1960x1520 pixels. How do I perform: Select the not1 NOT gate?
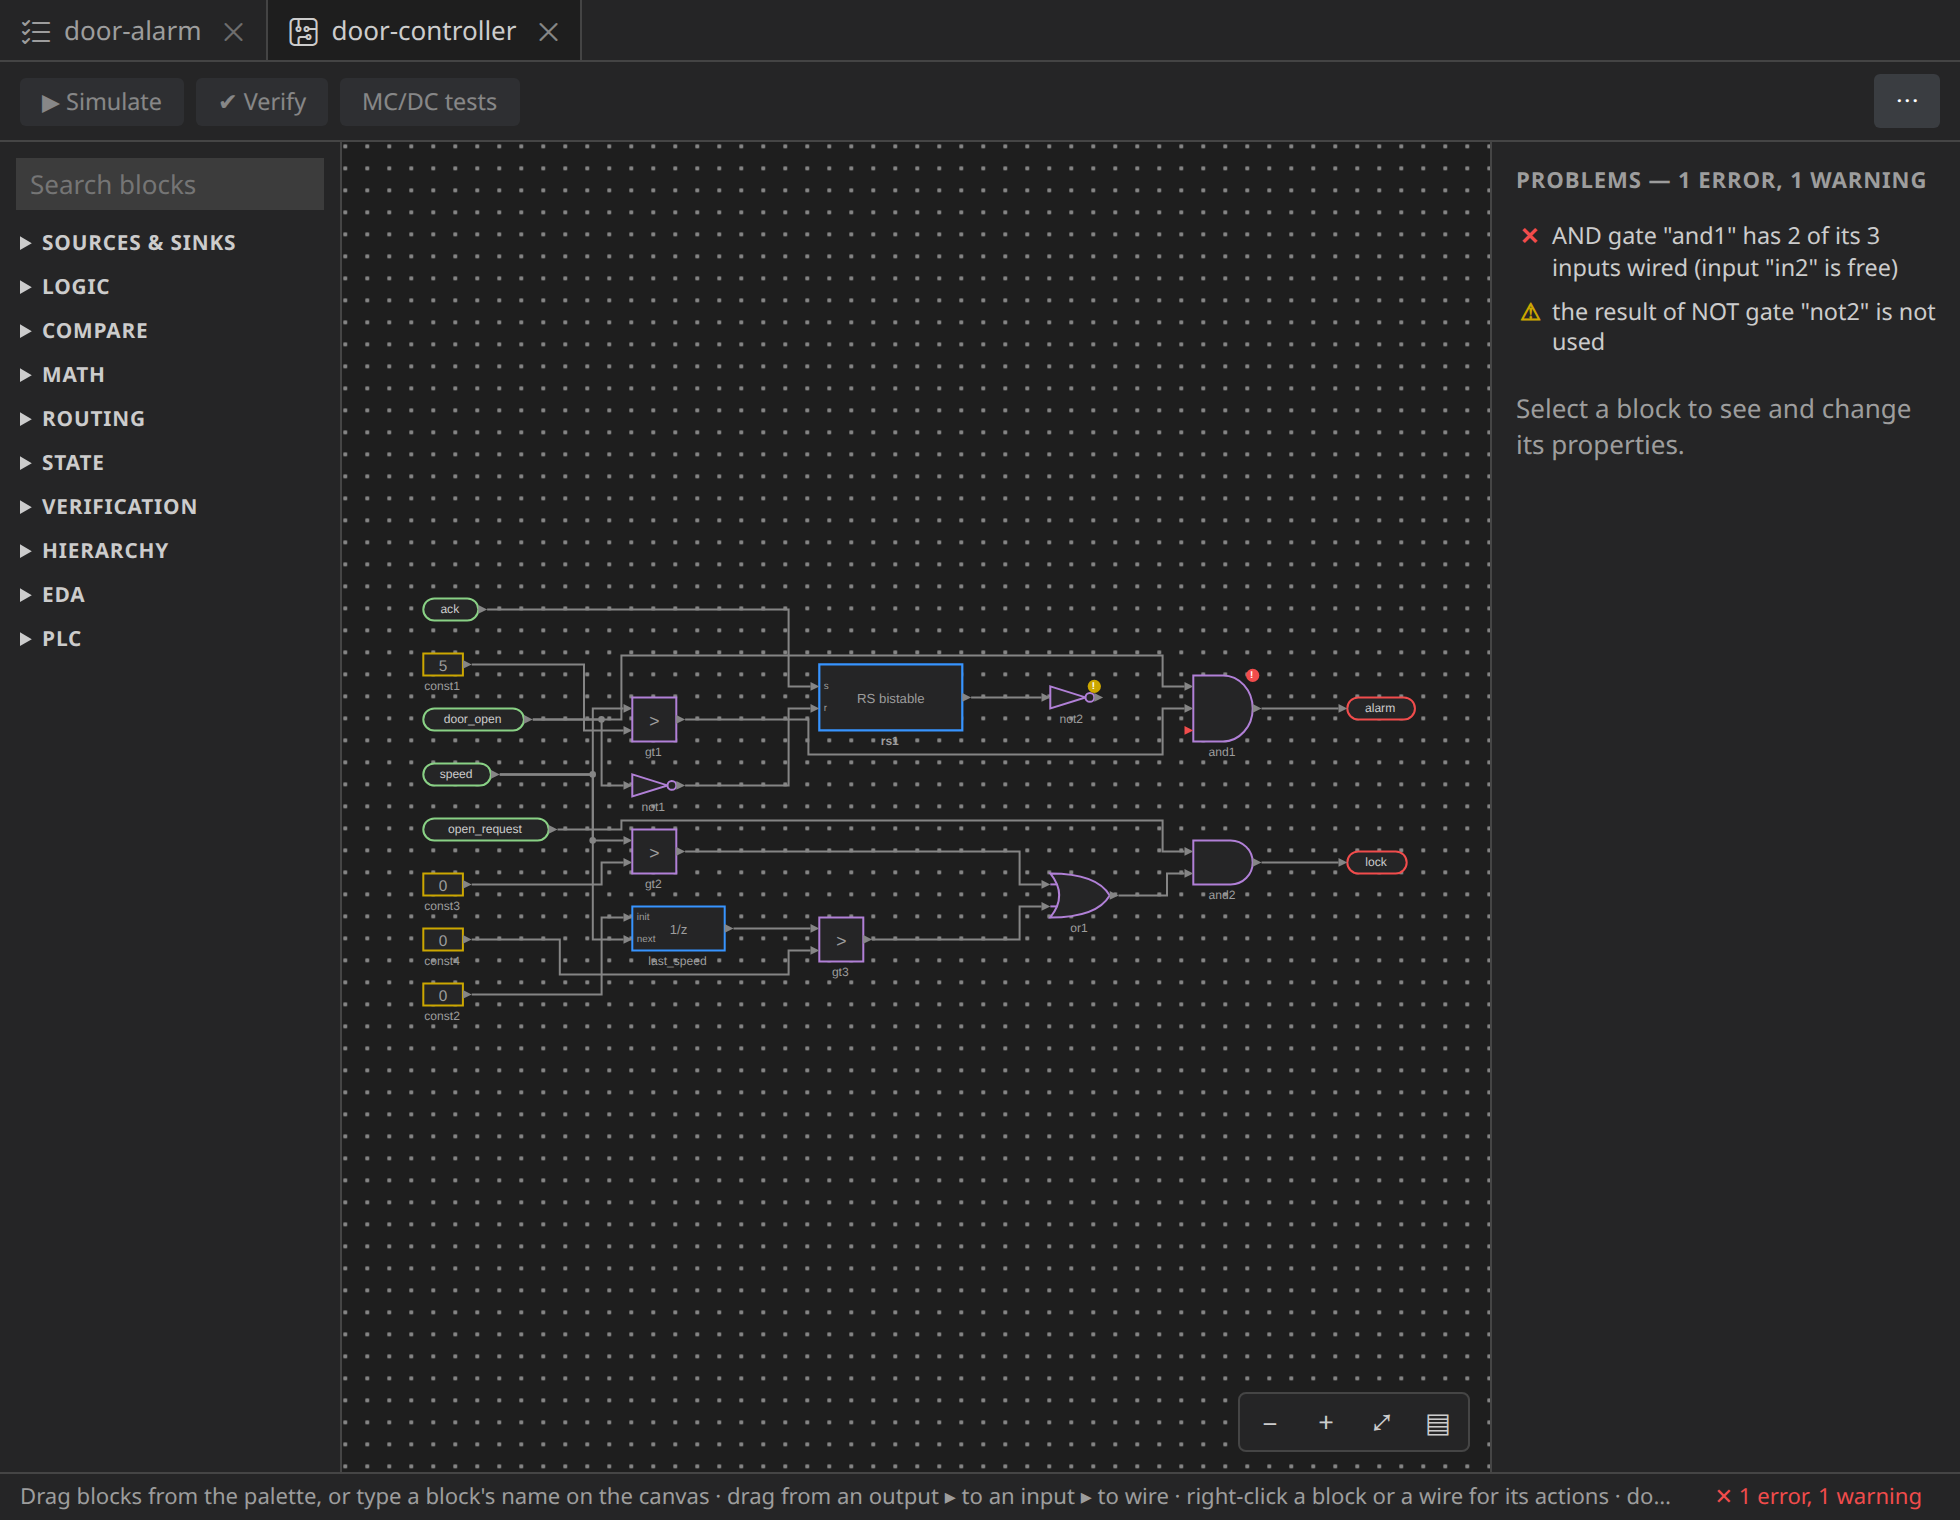click(654, 785)
